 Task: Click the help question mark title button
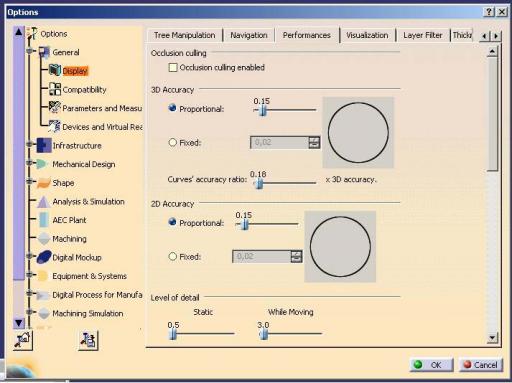pyautogui.click(x=489, y=12)
